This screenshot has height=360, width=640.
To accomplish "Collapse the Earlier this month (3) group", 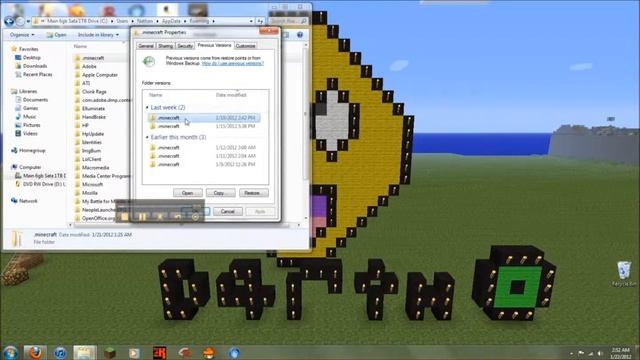I will (x=147, y=137).
